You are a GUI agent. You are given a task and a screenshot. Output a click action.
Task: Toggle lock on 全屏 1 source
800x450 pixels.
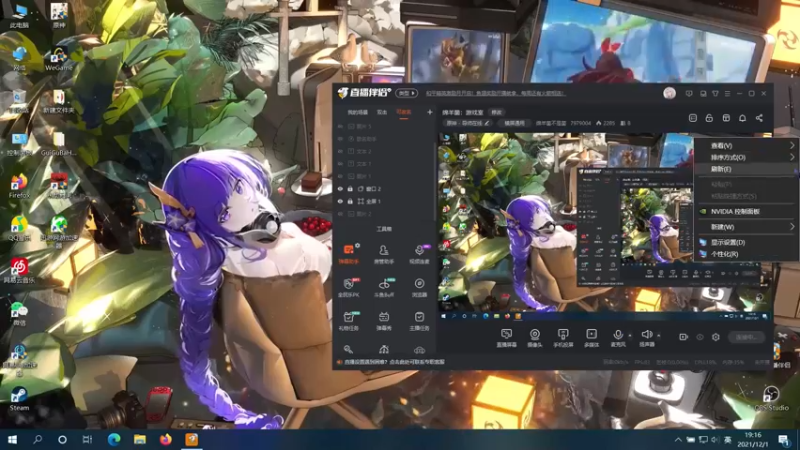351,201
